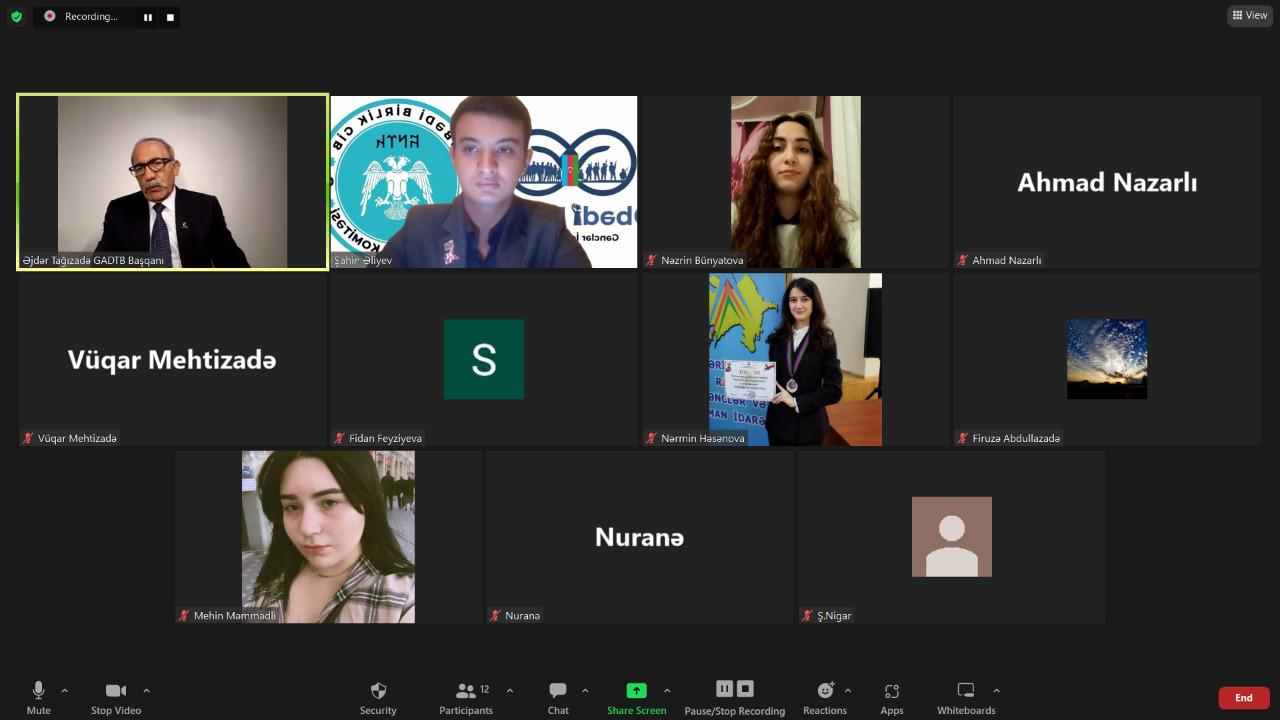This screenshot has height=720, width=1280.
Task: Toggle Stop Video camera button
Action: [116, 691]
